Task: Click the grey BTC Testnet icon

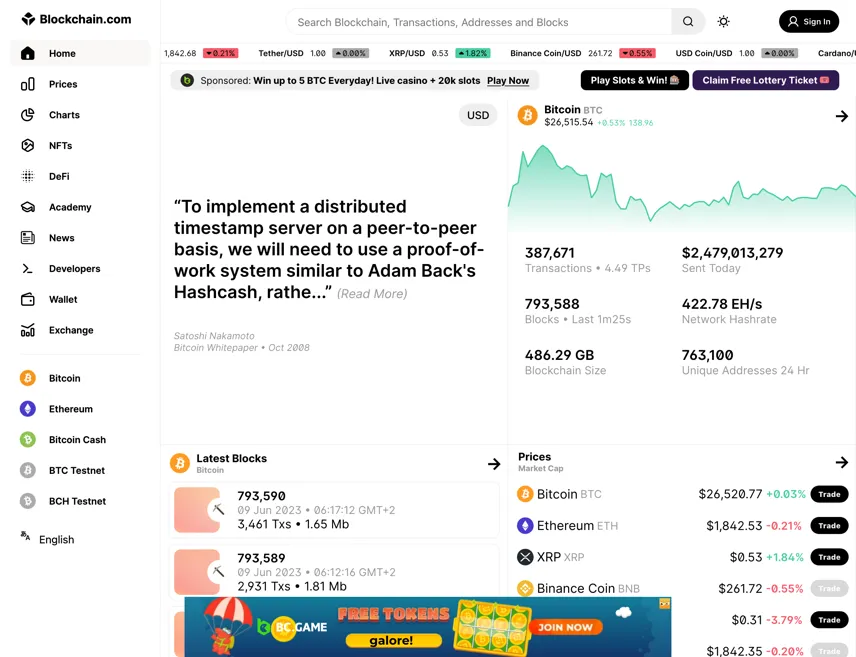Action: [x=28, y=470]
